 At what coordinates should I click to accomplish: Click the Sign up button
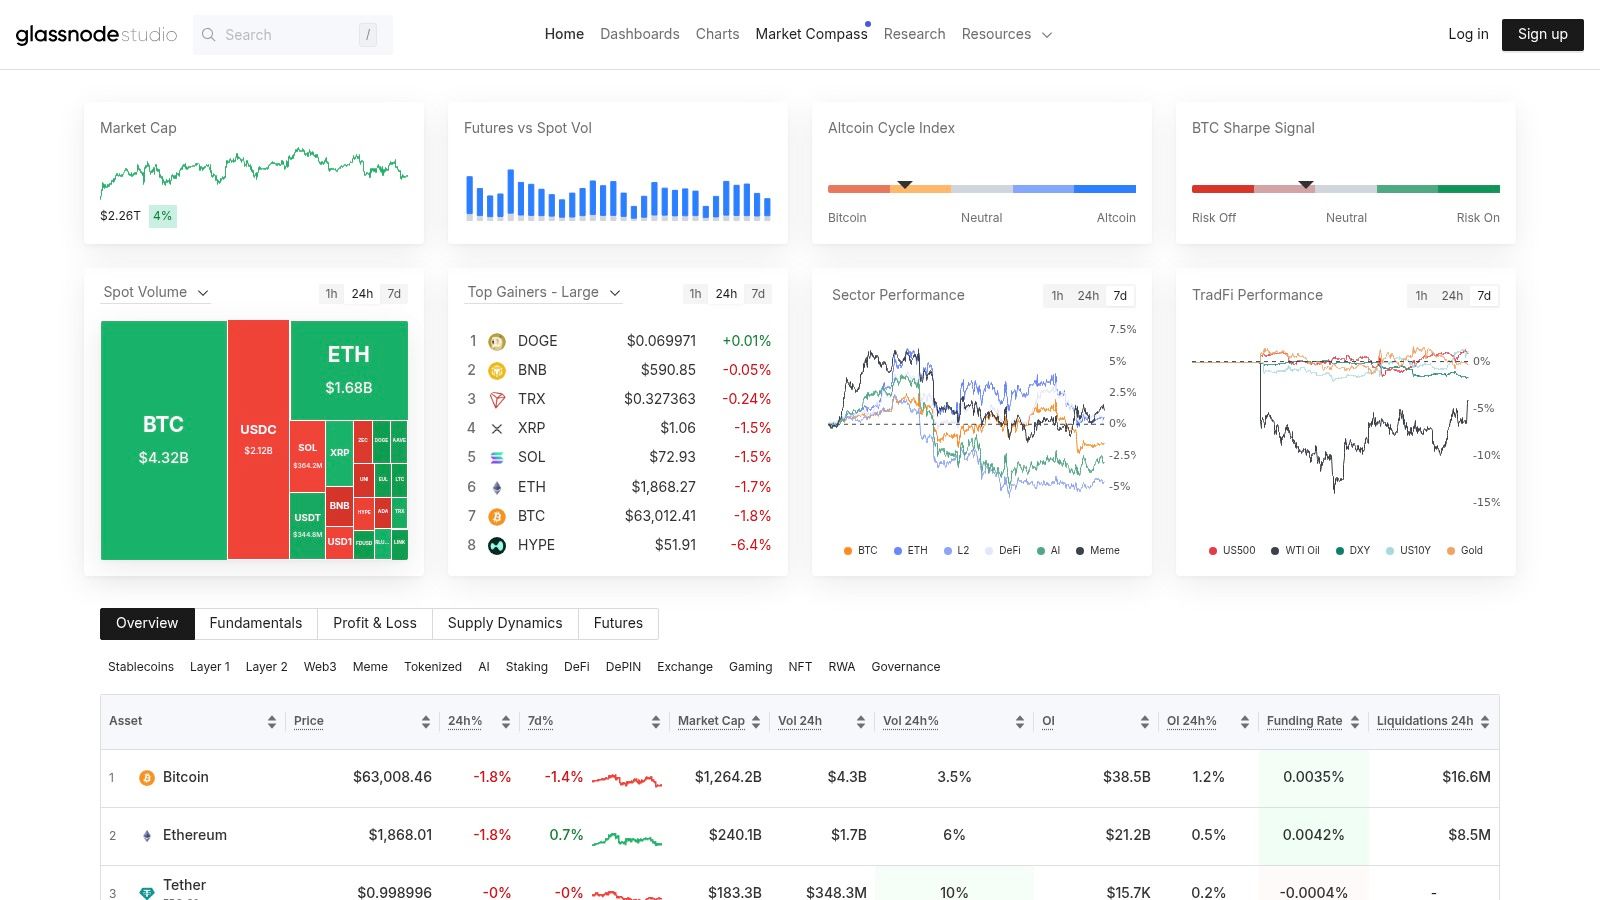(x=1543, y=34)
